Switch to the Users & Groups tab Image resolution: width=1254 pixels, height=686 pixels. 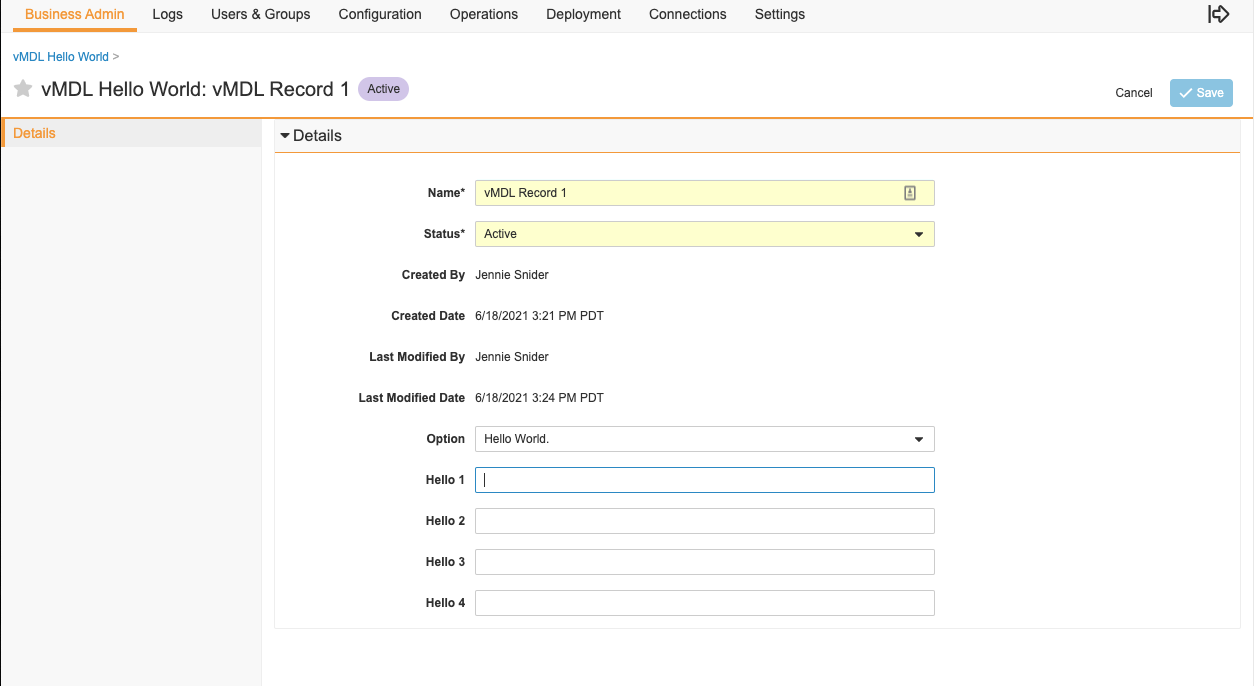(260, 14)
